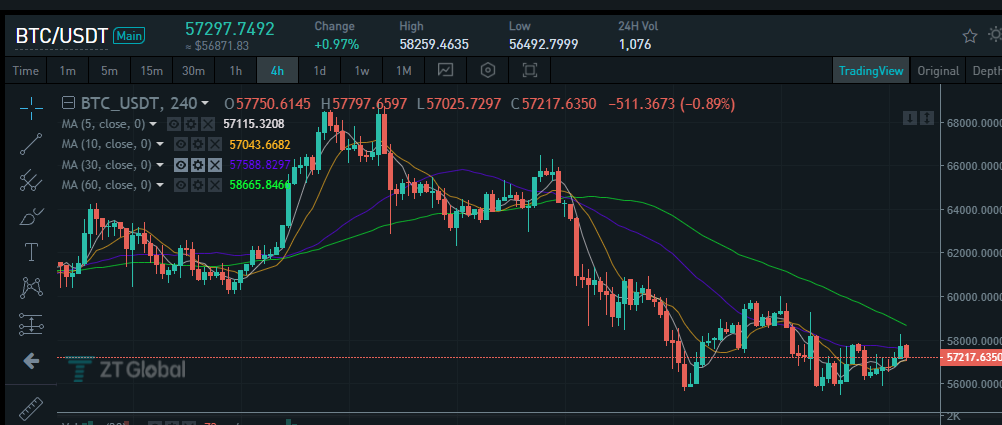This screenshot has width=1002, height=425.
Task: Click the 24H Vol value 1,076
Action: pyautogui.click(x=635, y=44)
